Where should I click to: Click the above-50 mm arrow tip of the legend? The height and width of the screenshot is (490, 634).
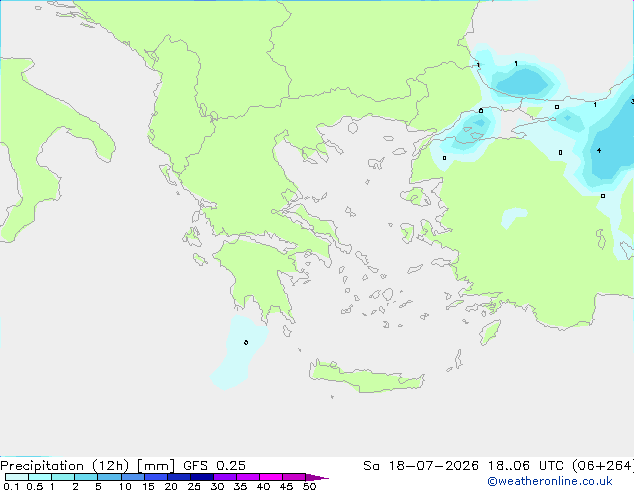click(x=317, y=477)
